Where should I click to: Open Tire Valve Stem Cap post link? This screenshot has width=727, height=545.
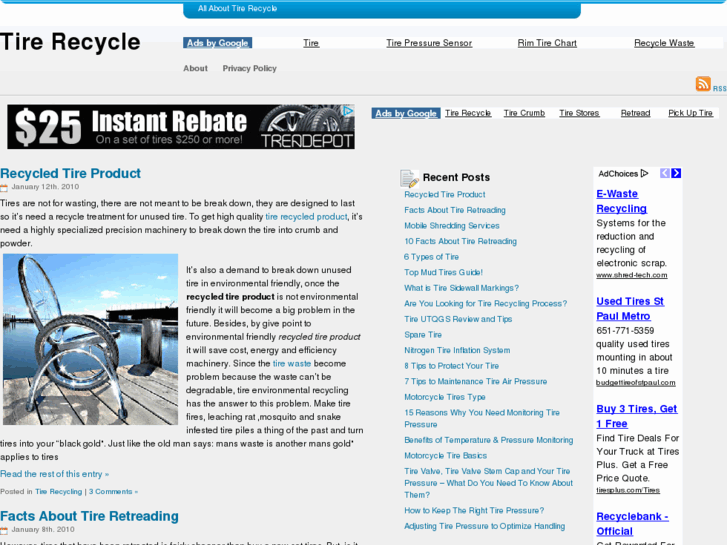click(x=488, y=483)
